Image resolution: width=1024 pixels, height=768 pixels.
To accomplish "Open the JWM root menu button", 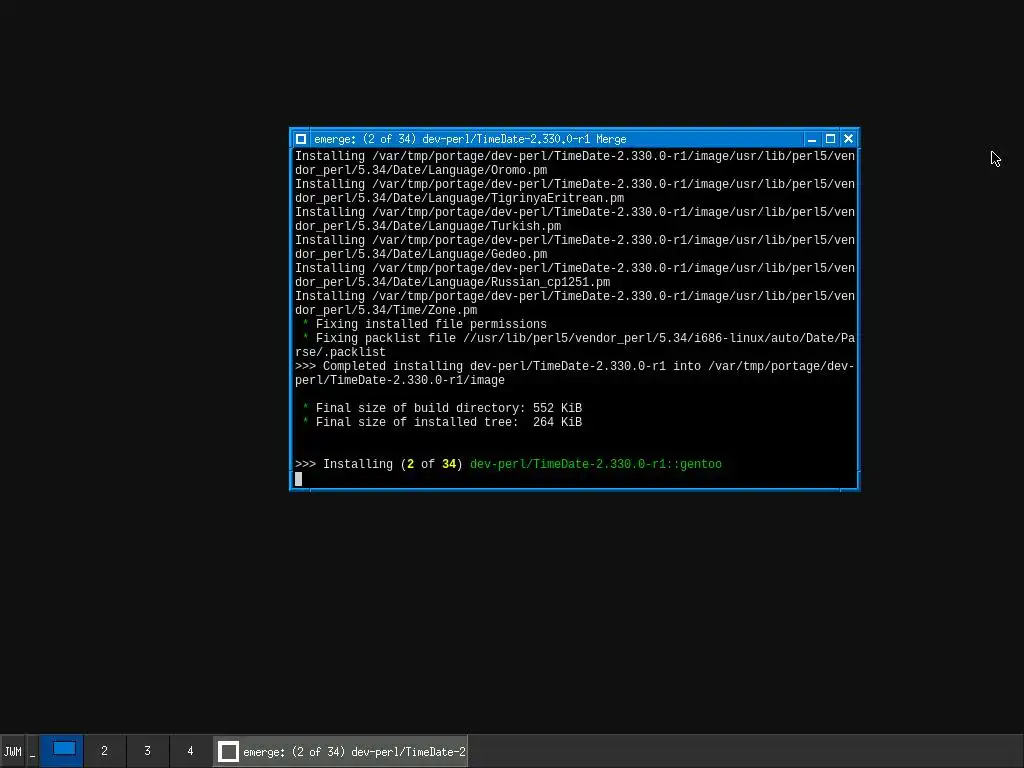I will click(x=12, y=751).
